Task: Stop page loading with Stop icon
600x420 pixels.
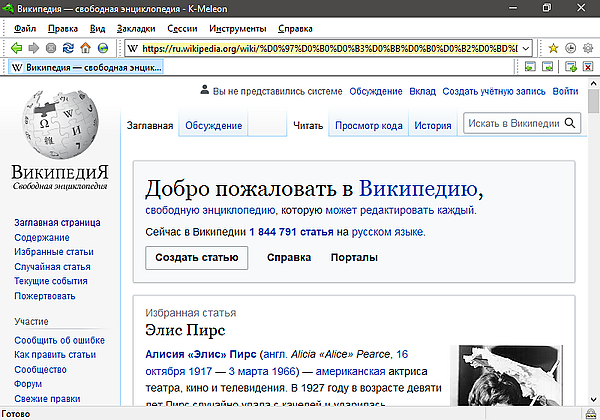Action: click(x=51, y=48)
